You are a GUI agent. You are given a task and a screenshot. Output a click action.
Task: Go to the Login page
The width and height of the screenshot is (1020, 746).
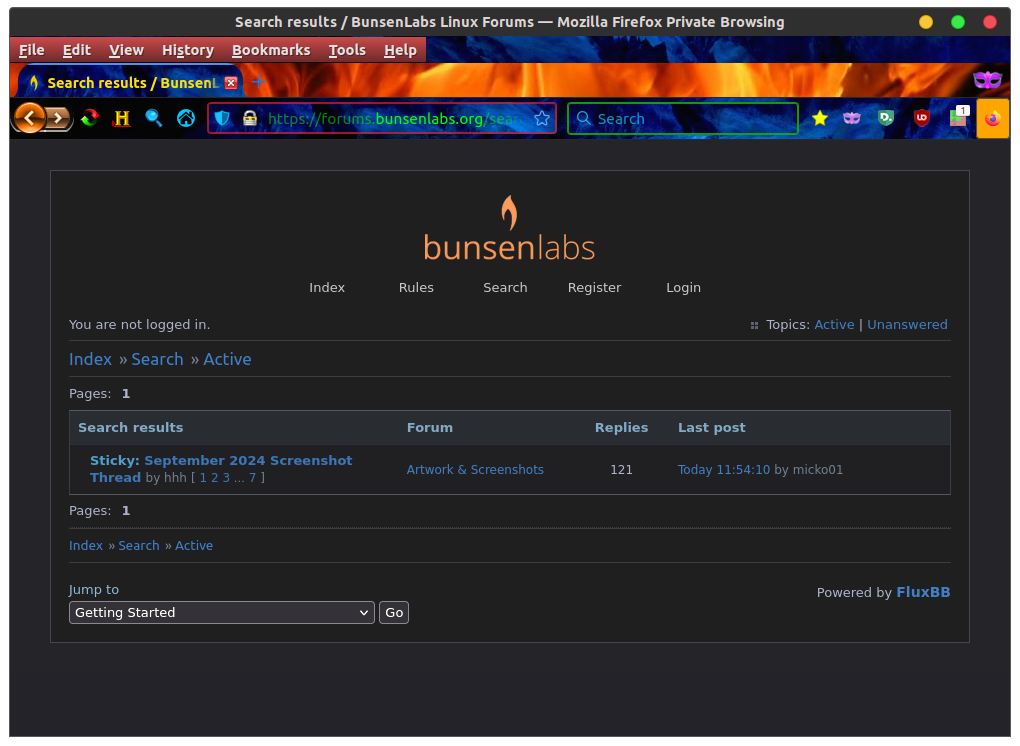(684, 287)
